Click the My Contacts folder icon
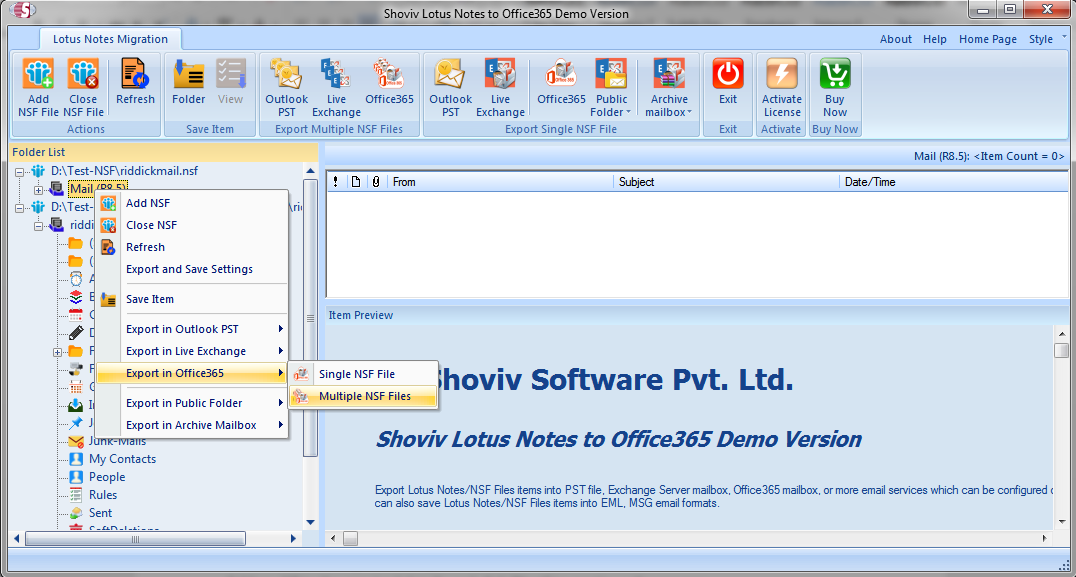The width and height of the screenshot is (1076, 577). tap(76, 459)
